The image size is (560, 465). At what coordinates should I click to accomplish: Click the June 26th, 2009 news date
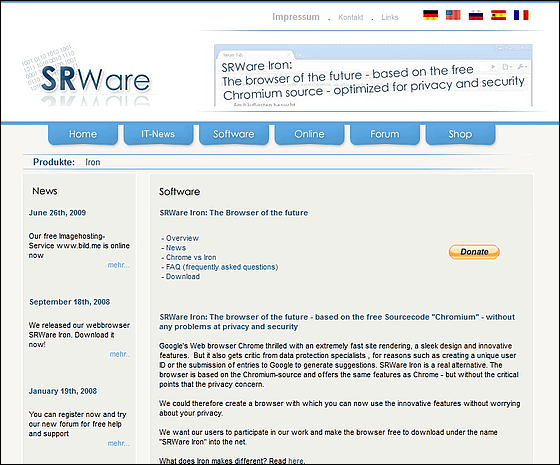coord(57,213)
